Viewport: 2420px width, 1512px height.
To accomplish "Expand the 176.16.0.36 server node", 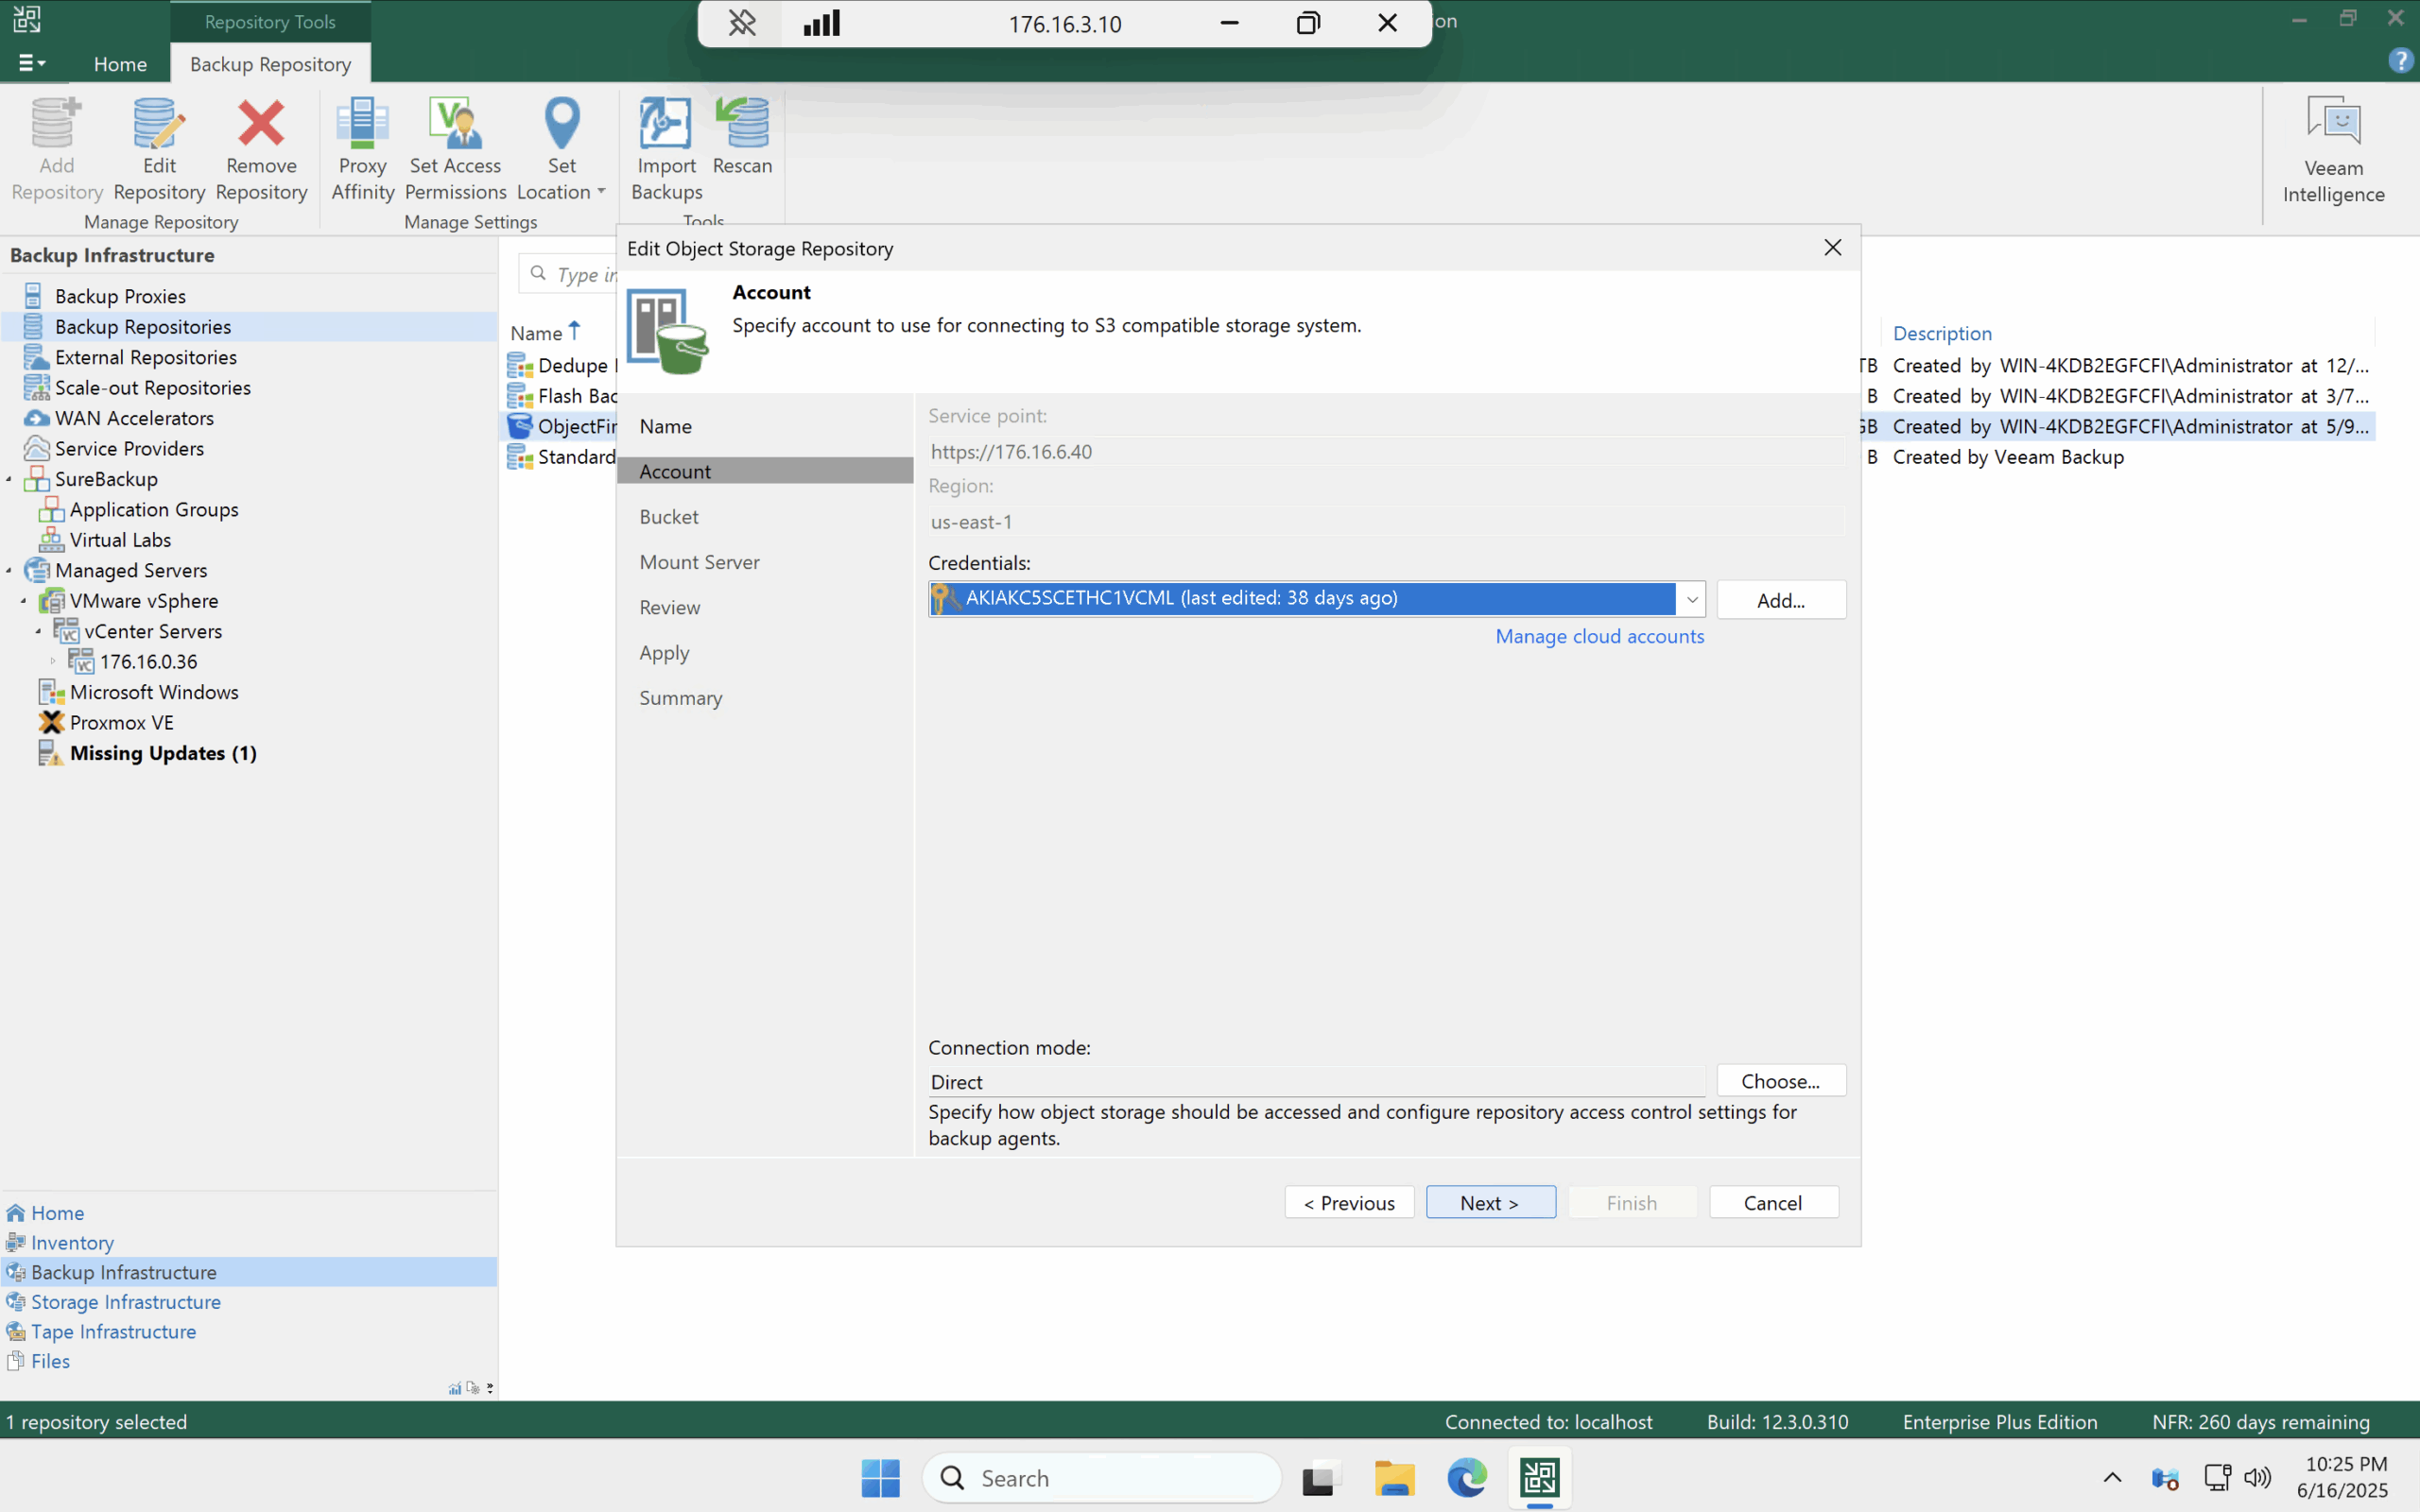I will pyautogui.click(x=53, y=662).
